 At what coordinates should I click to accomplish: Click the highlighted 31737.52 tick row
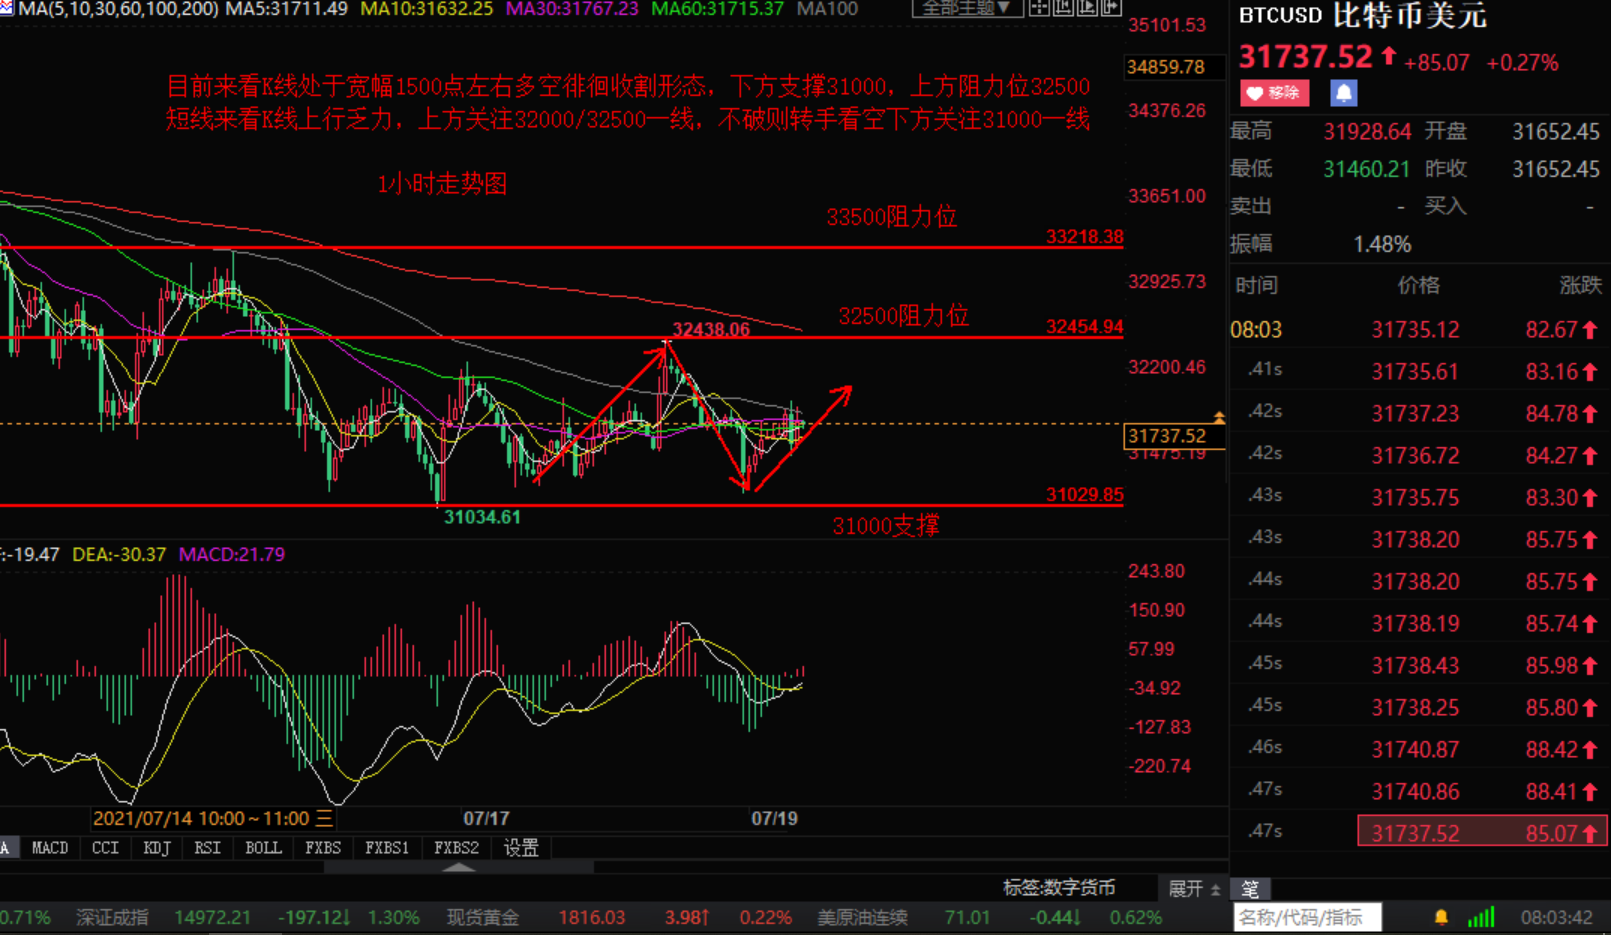[x=1482, y=832]
